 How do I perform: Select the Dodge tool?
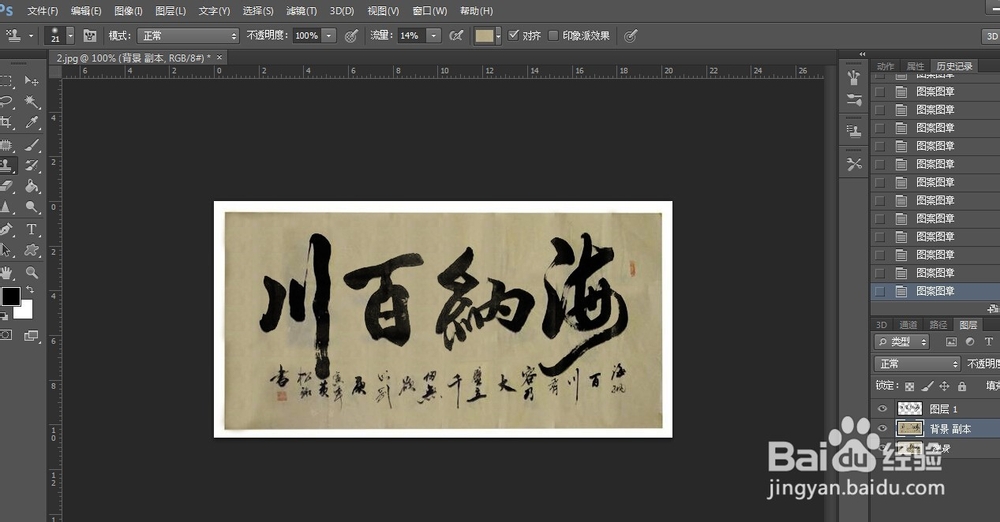pos(31,207)
